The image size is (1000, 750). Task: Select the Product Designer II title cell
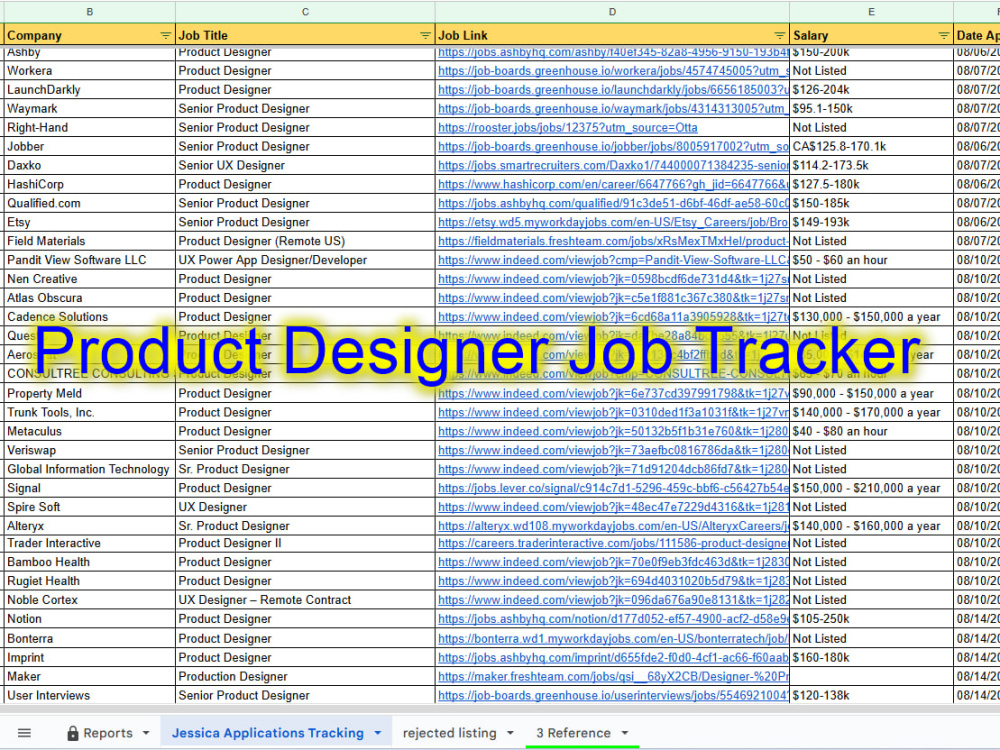coord(305,543)
